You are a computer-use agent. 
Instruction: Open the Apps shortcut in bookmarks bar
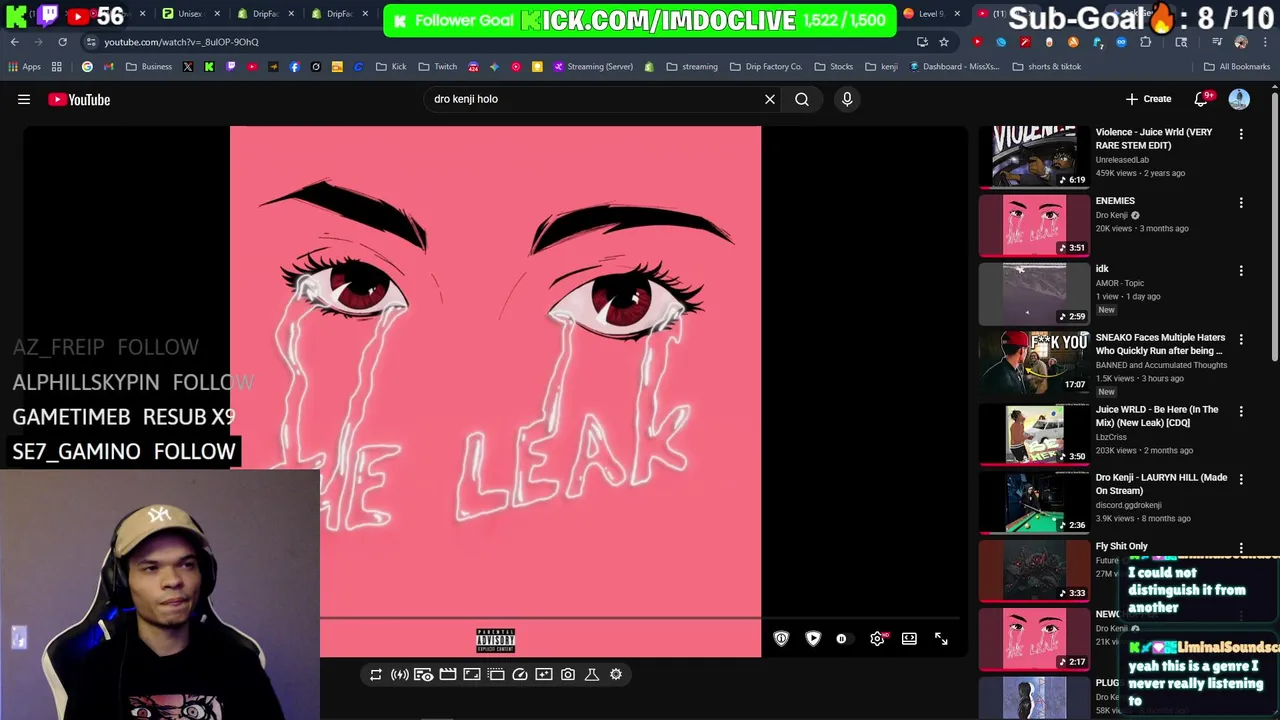(25, 67)
